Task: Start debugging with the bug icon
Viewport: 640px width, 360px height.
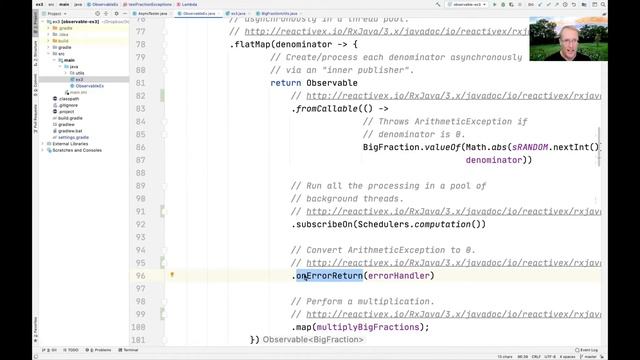Action: click(x=503, y=4)
